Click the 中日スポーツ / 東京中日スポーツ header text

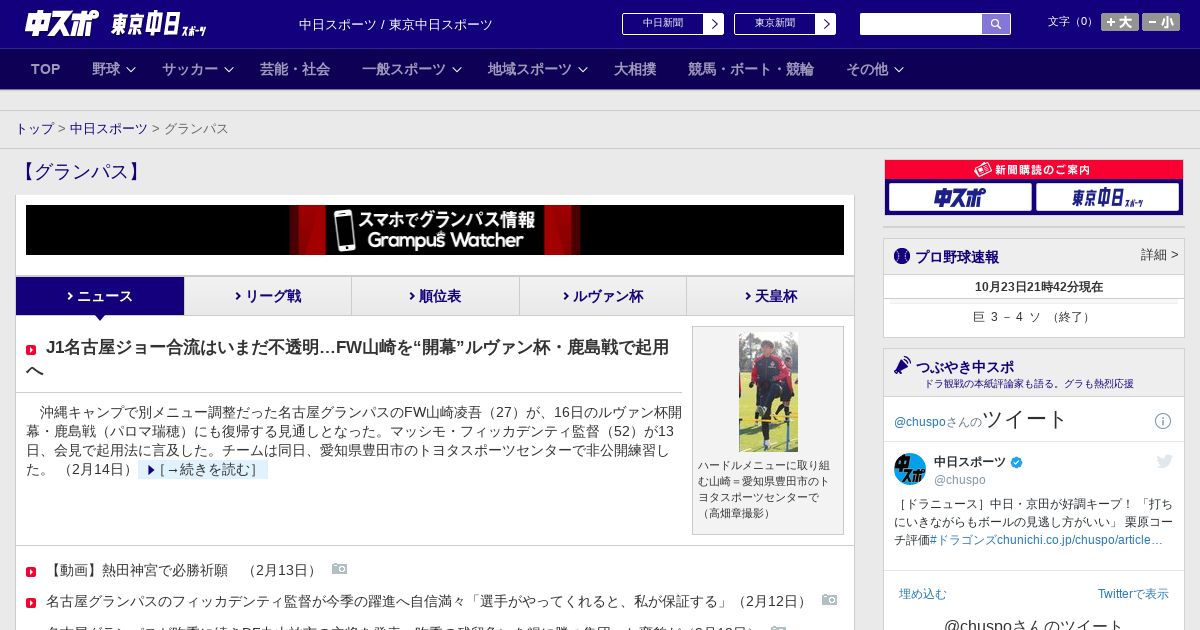click(396, 25)
